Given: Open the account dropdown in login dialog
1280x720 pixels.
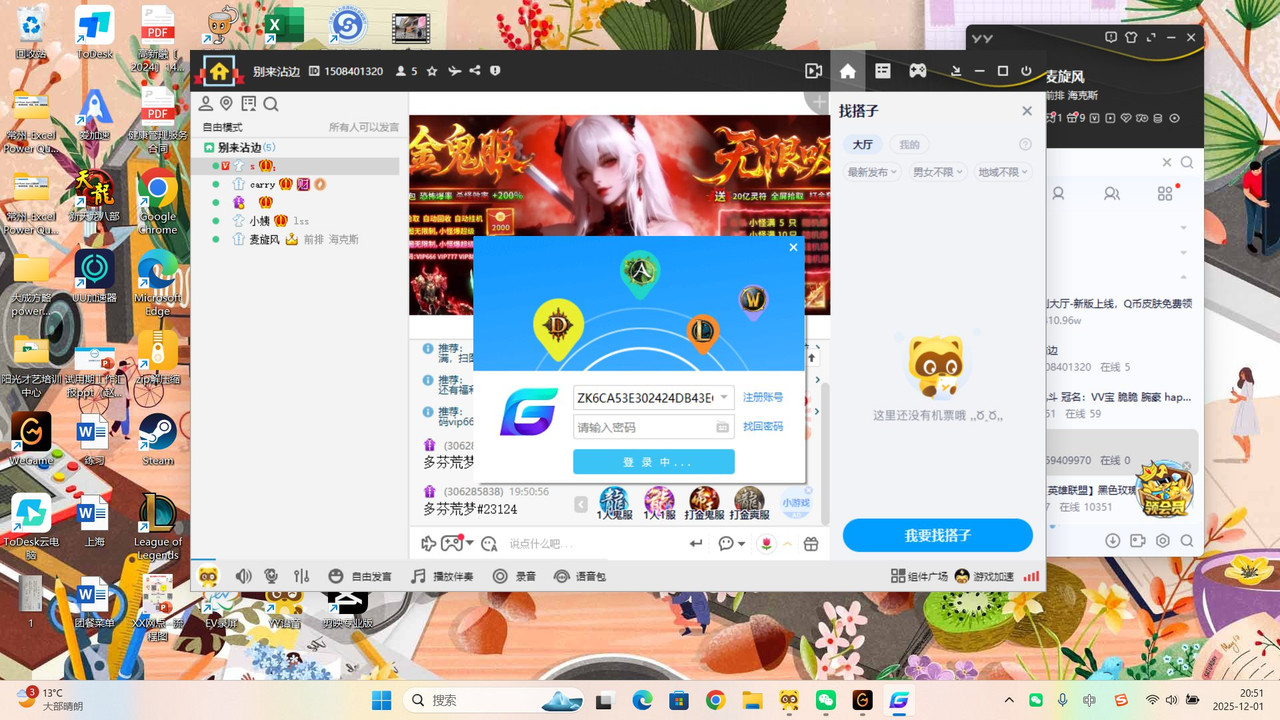Looking at the screenshot, I should 724,397.
